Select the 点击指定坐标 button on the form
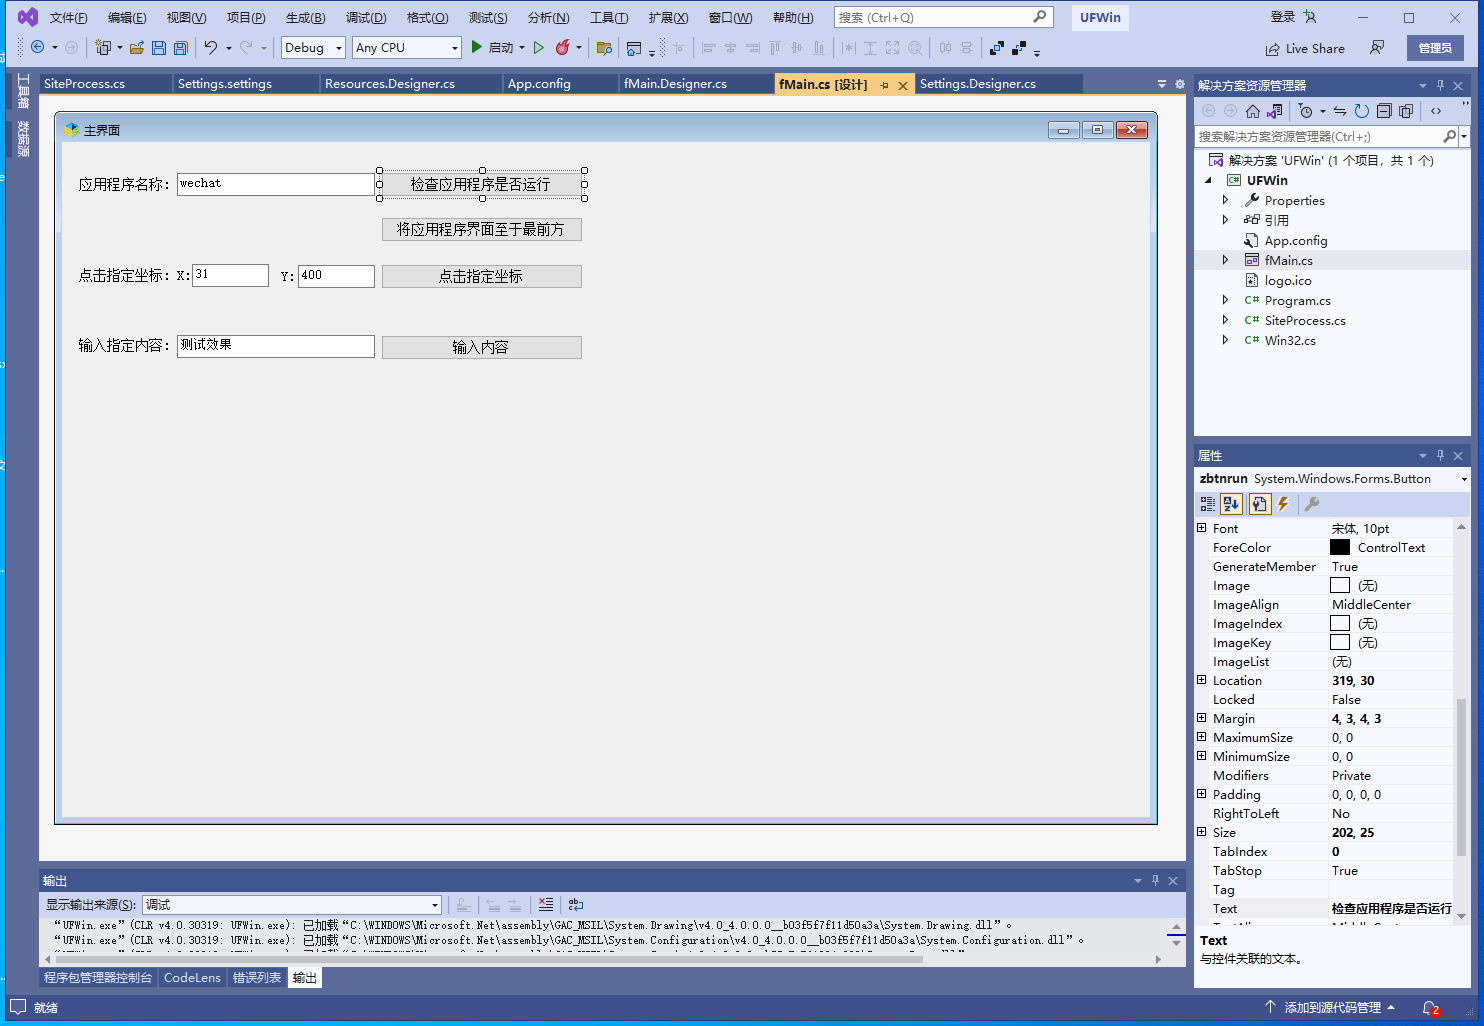The height and width of the screenshot is (1026, 1484). (x=481, y=276)
